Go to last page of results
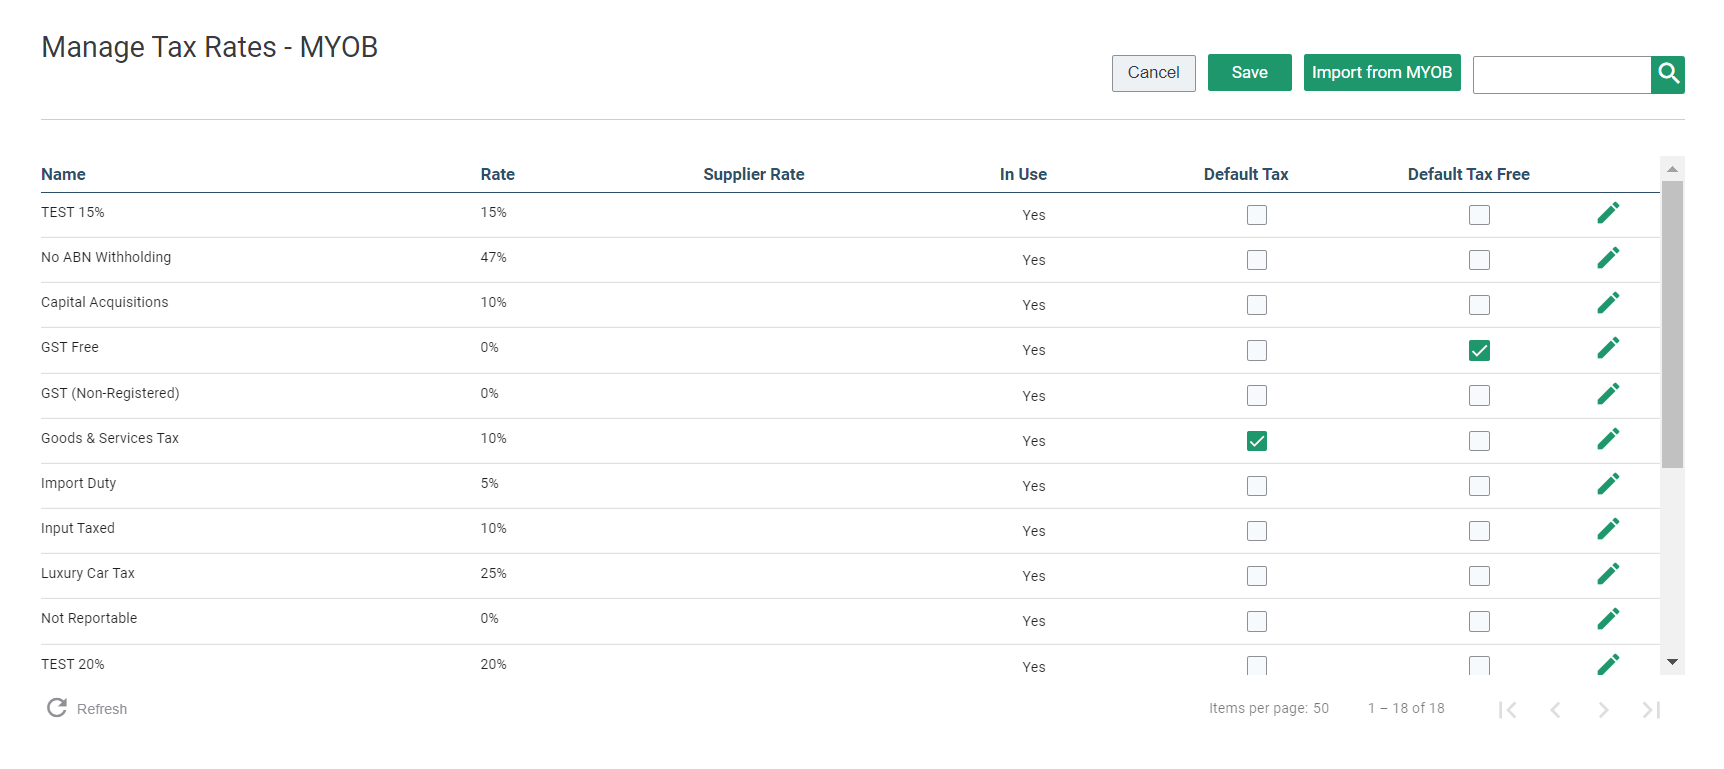The width and height of the screenshot is (1724, 769). (x=1651, y=710)
